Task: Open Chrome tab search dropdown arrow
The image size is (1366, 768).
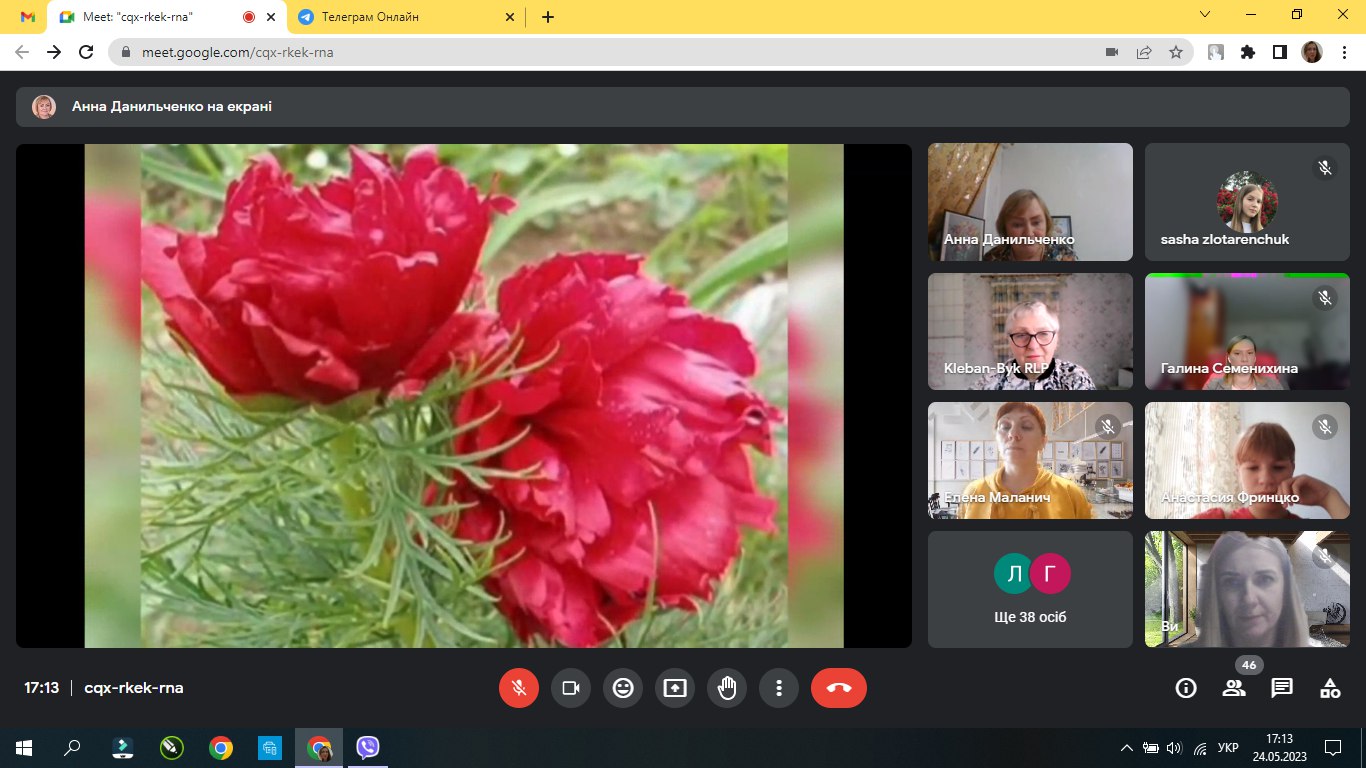Action: pos(1206,15)
